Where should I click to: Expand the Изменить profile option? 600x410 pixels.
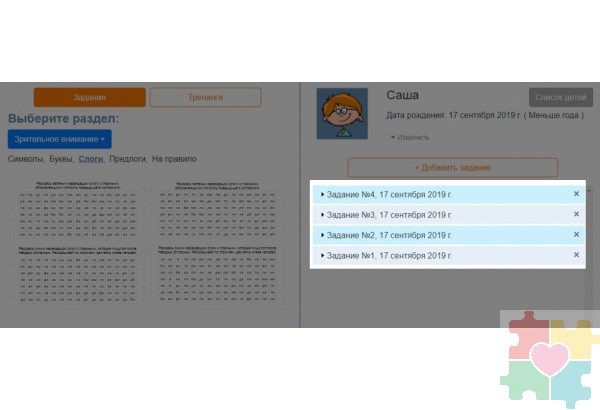coord(410,137)
